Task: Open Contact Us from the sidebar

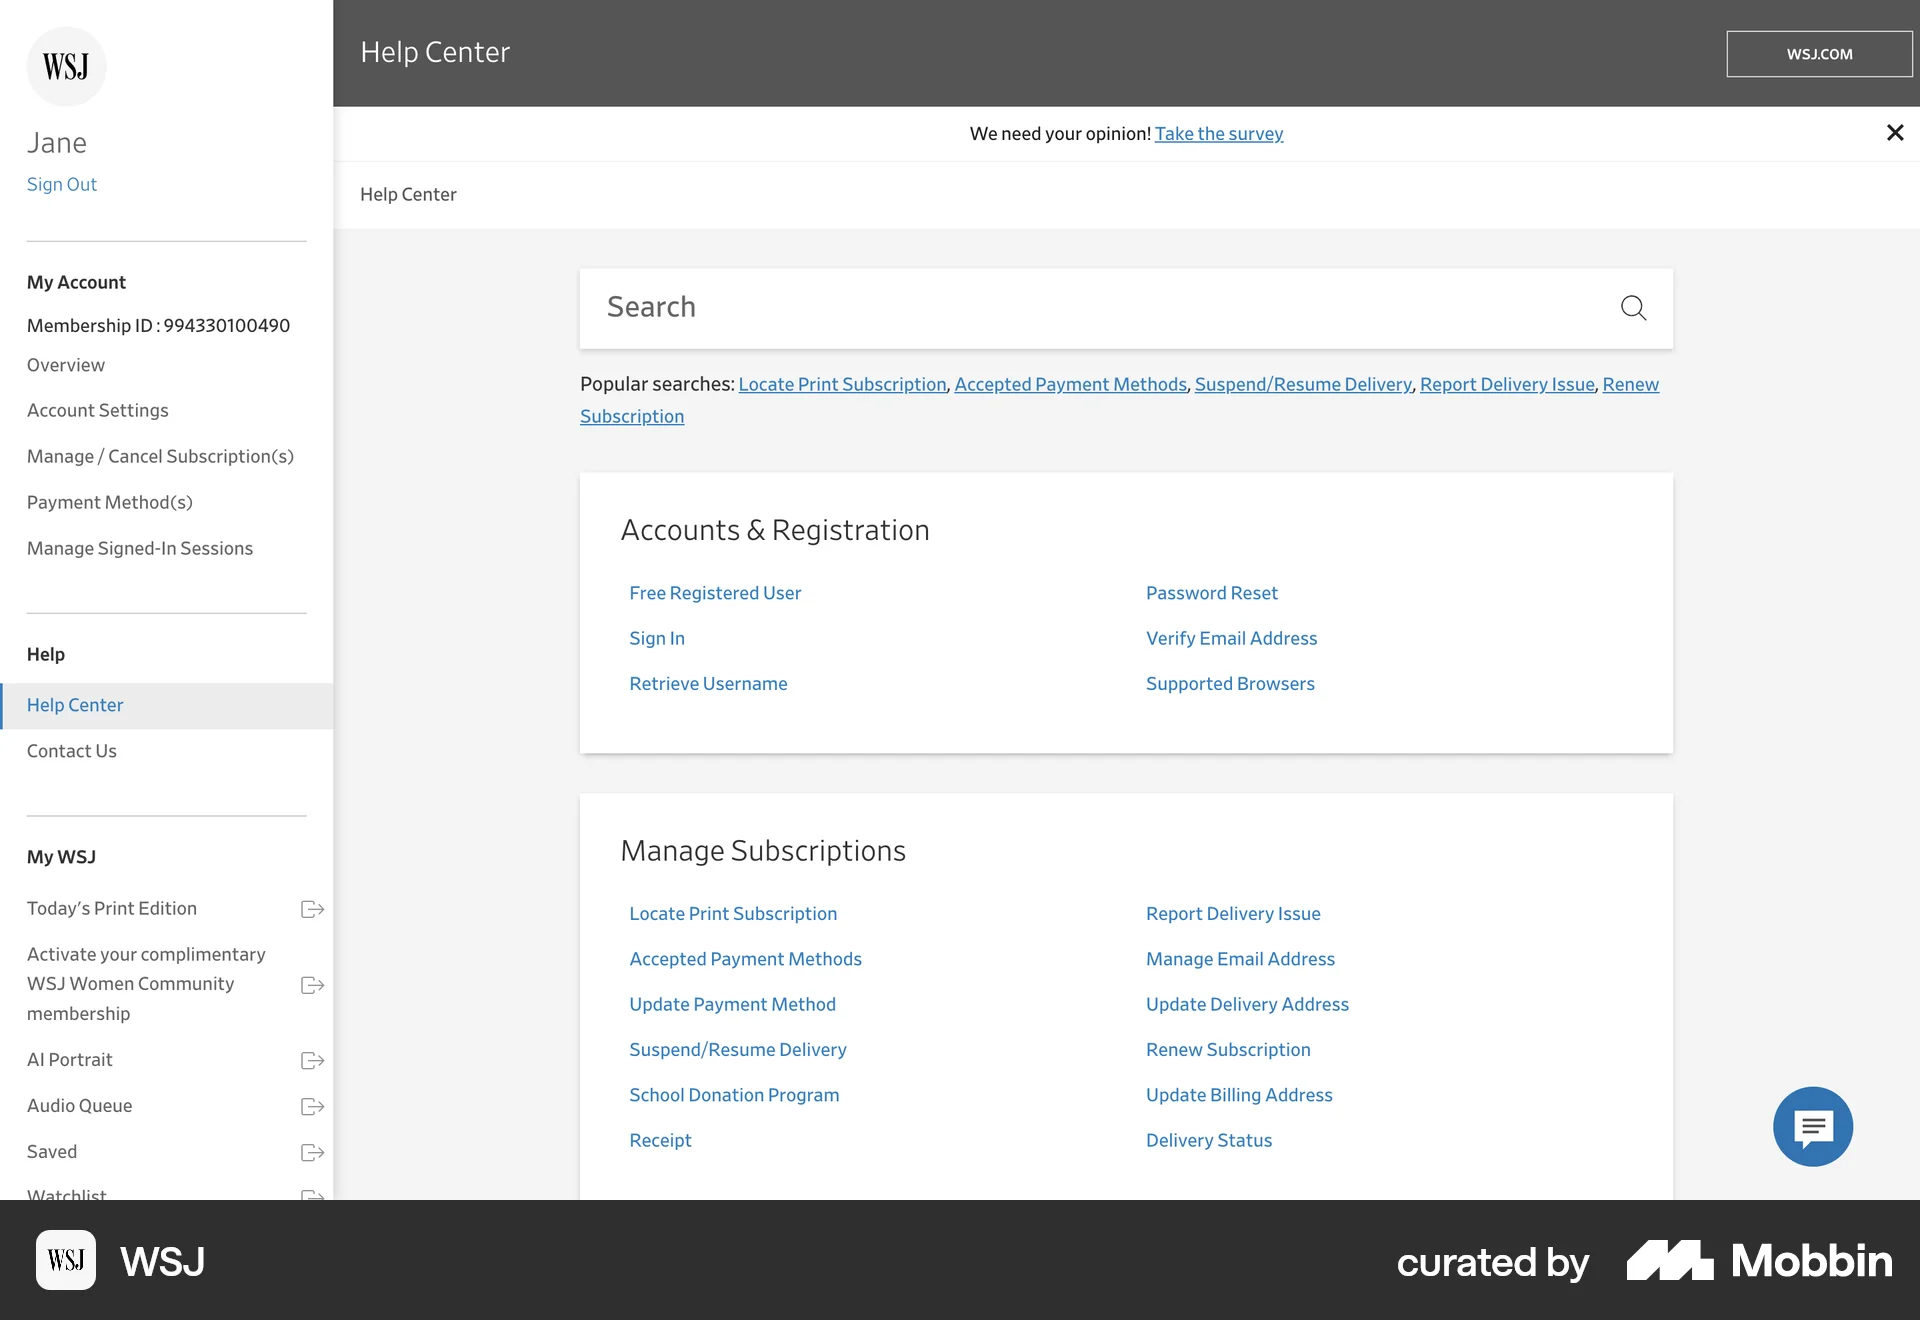Action: [x=71, y=751]
